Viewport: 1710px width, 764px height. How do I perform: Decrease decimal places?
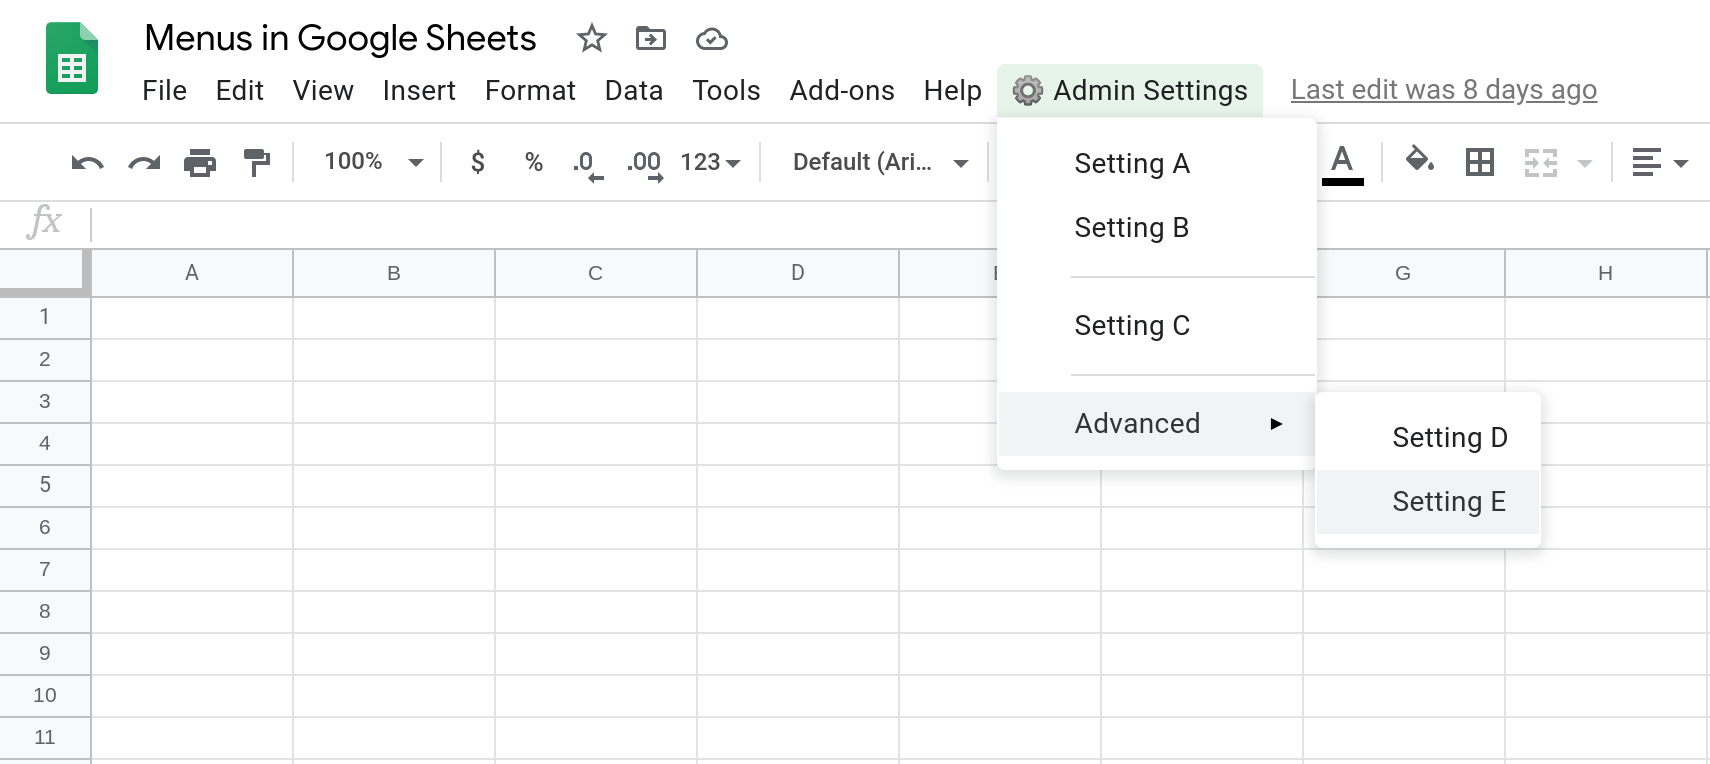click(x=588, y=165)
